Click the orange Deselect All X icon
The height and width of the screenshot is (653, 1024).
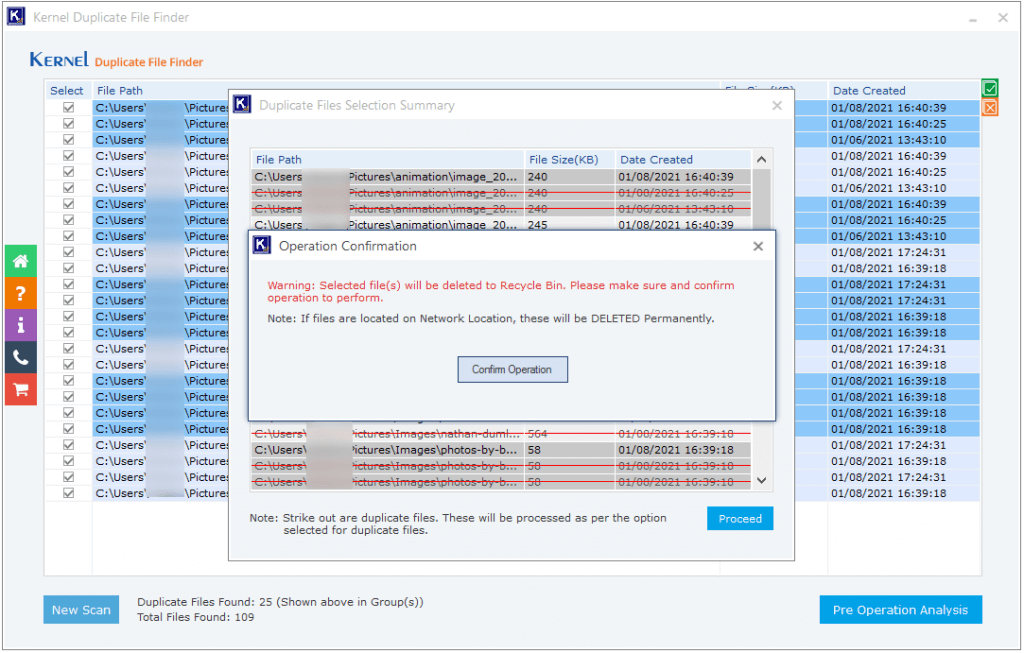(989, 108)
